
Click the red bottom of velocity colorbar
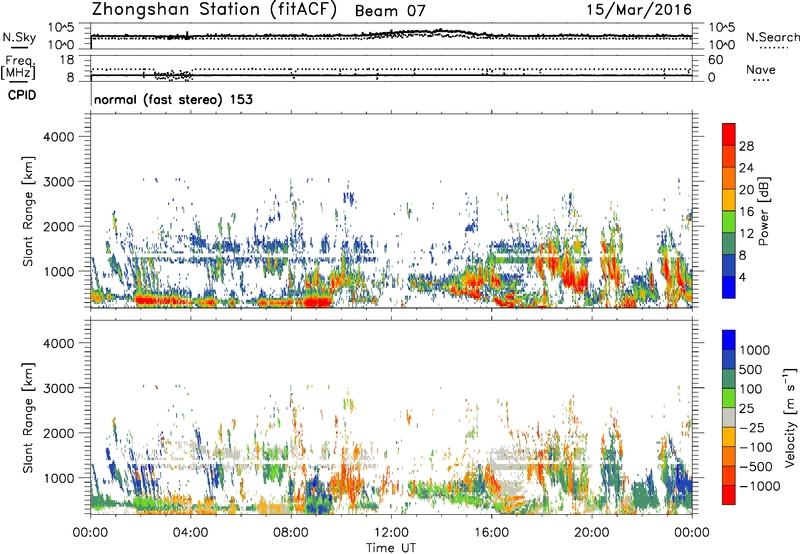[x=729, y=495]
